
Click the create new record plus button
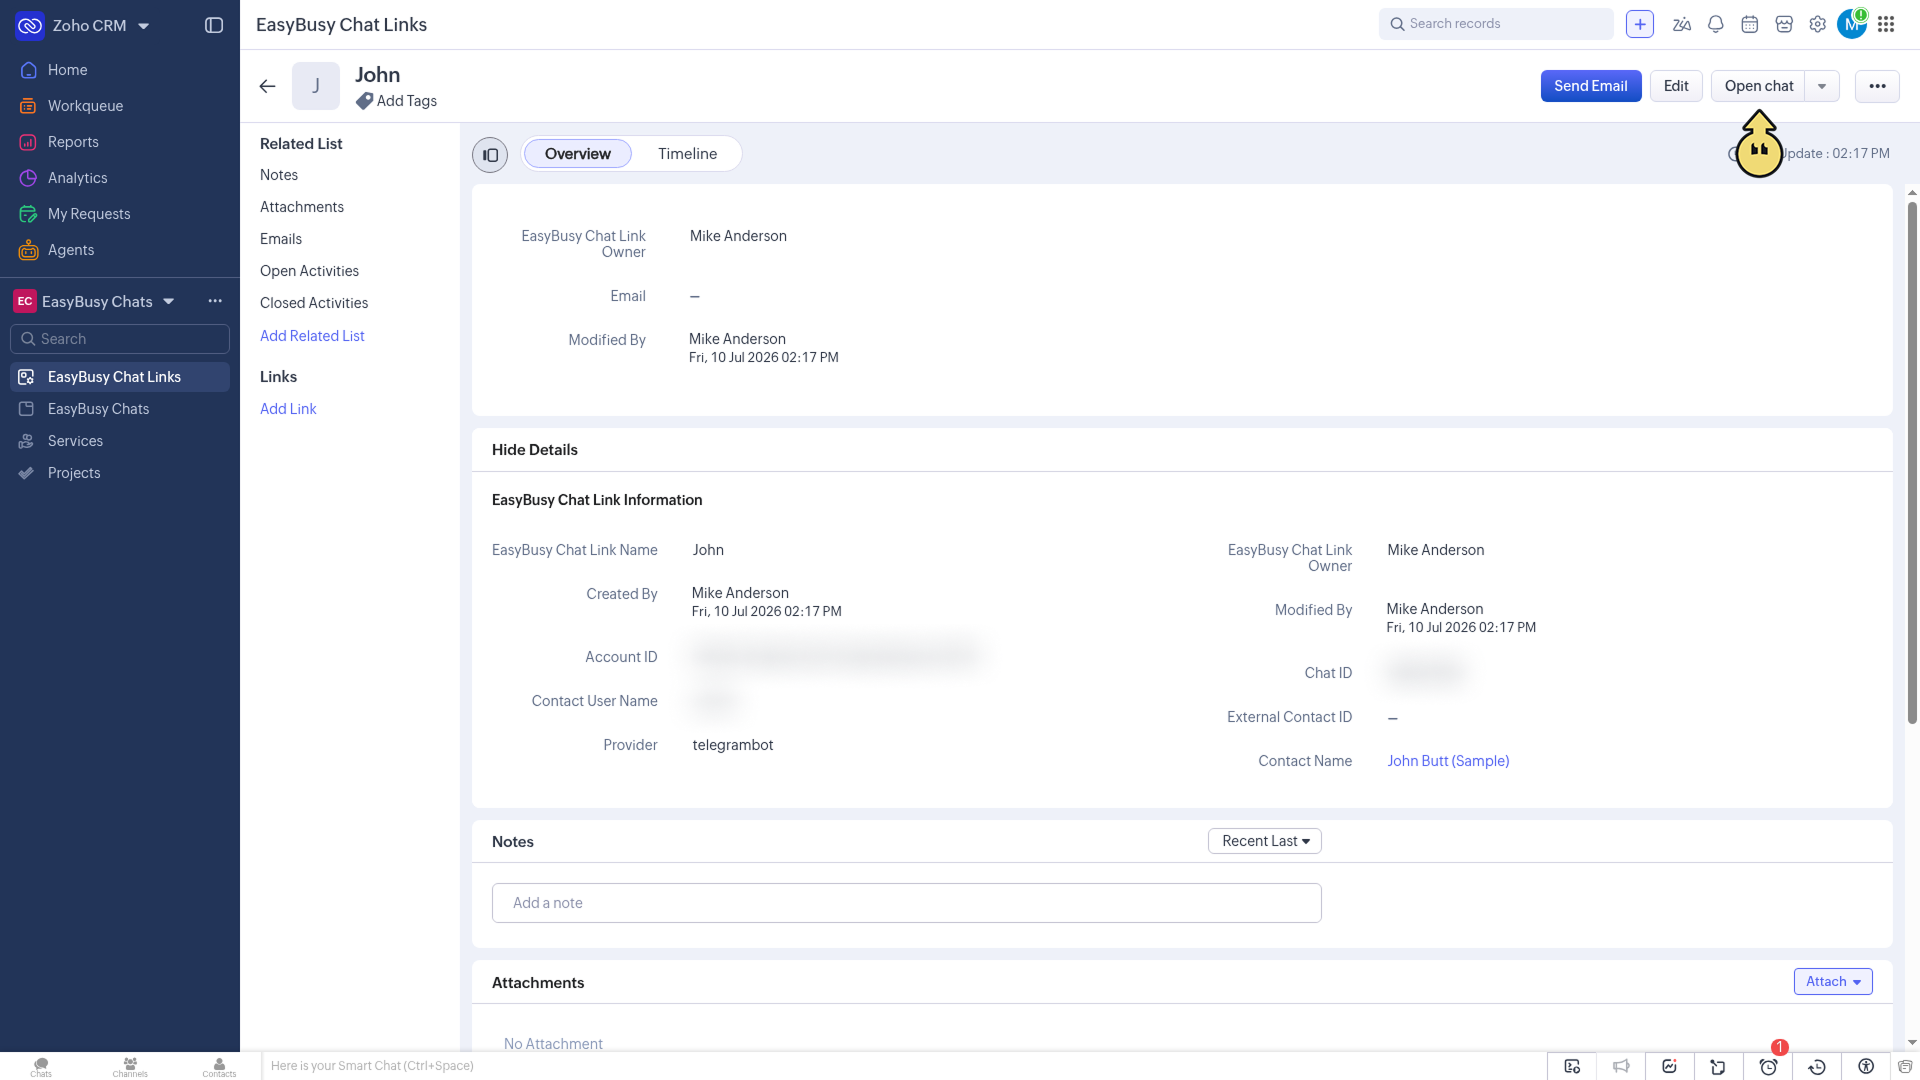[x=1640, y=24]
